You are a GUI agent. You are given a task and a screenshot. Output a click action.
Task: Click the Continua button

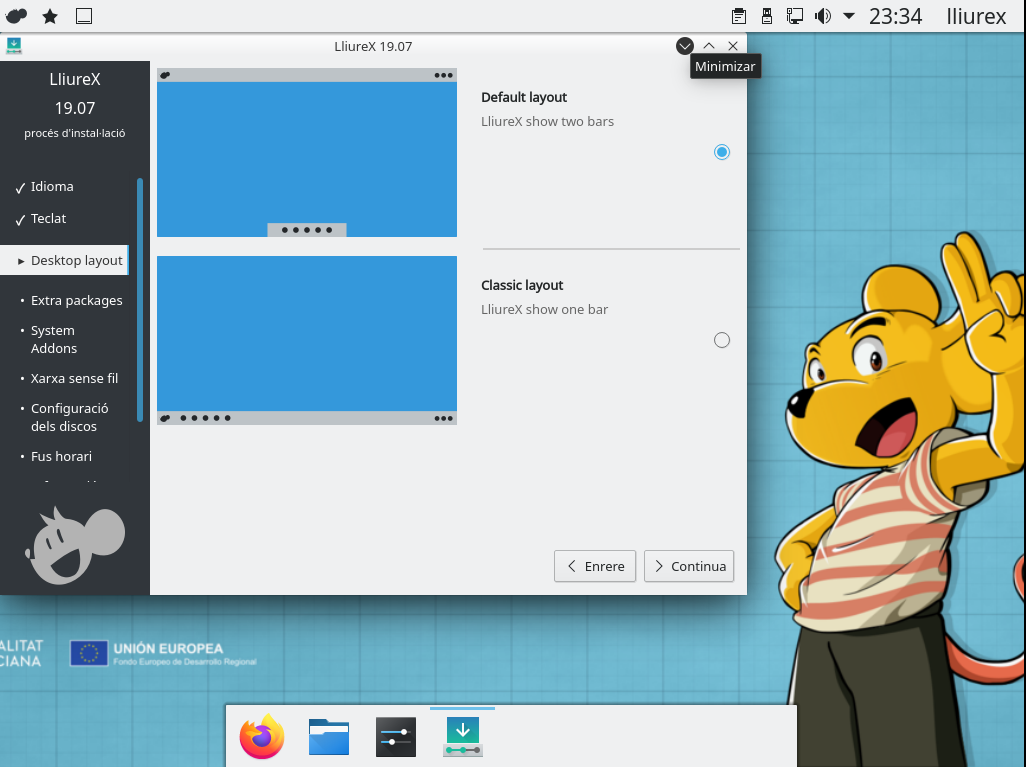tap(689, 566)
